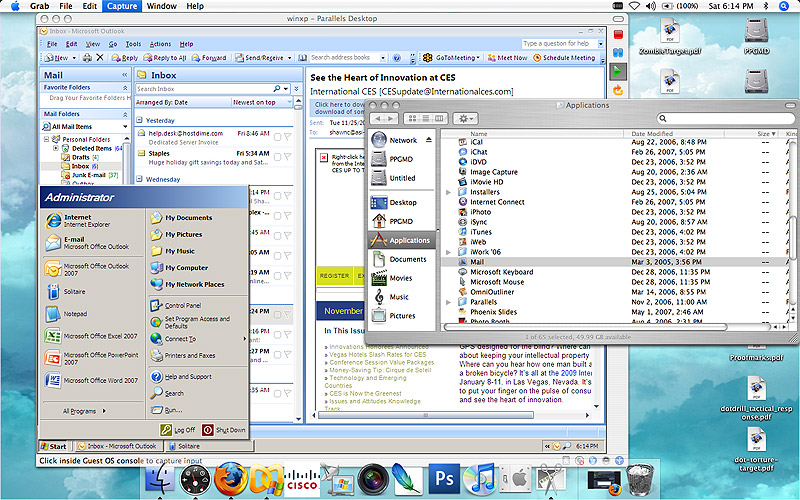Open Printers and Faxes
Image resolution: width=800 pixels, height=500 pixels.
[x=183, y=355]
